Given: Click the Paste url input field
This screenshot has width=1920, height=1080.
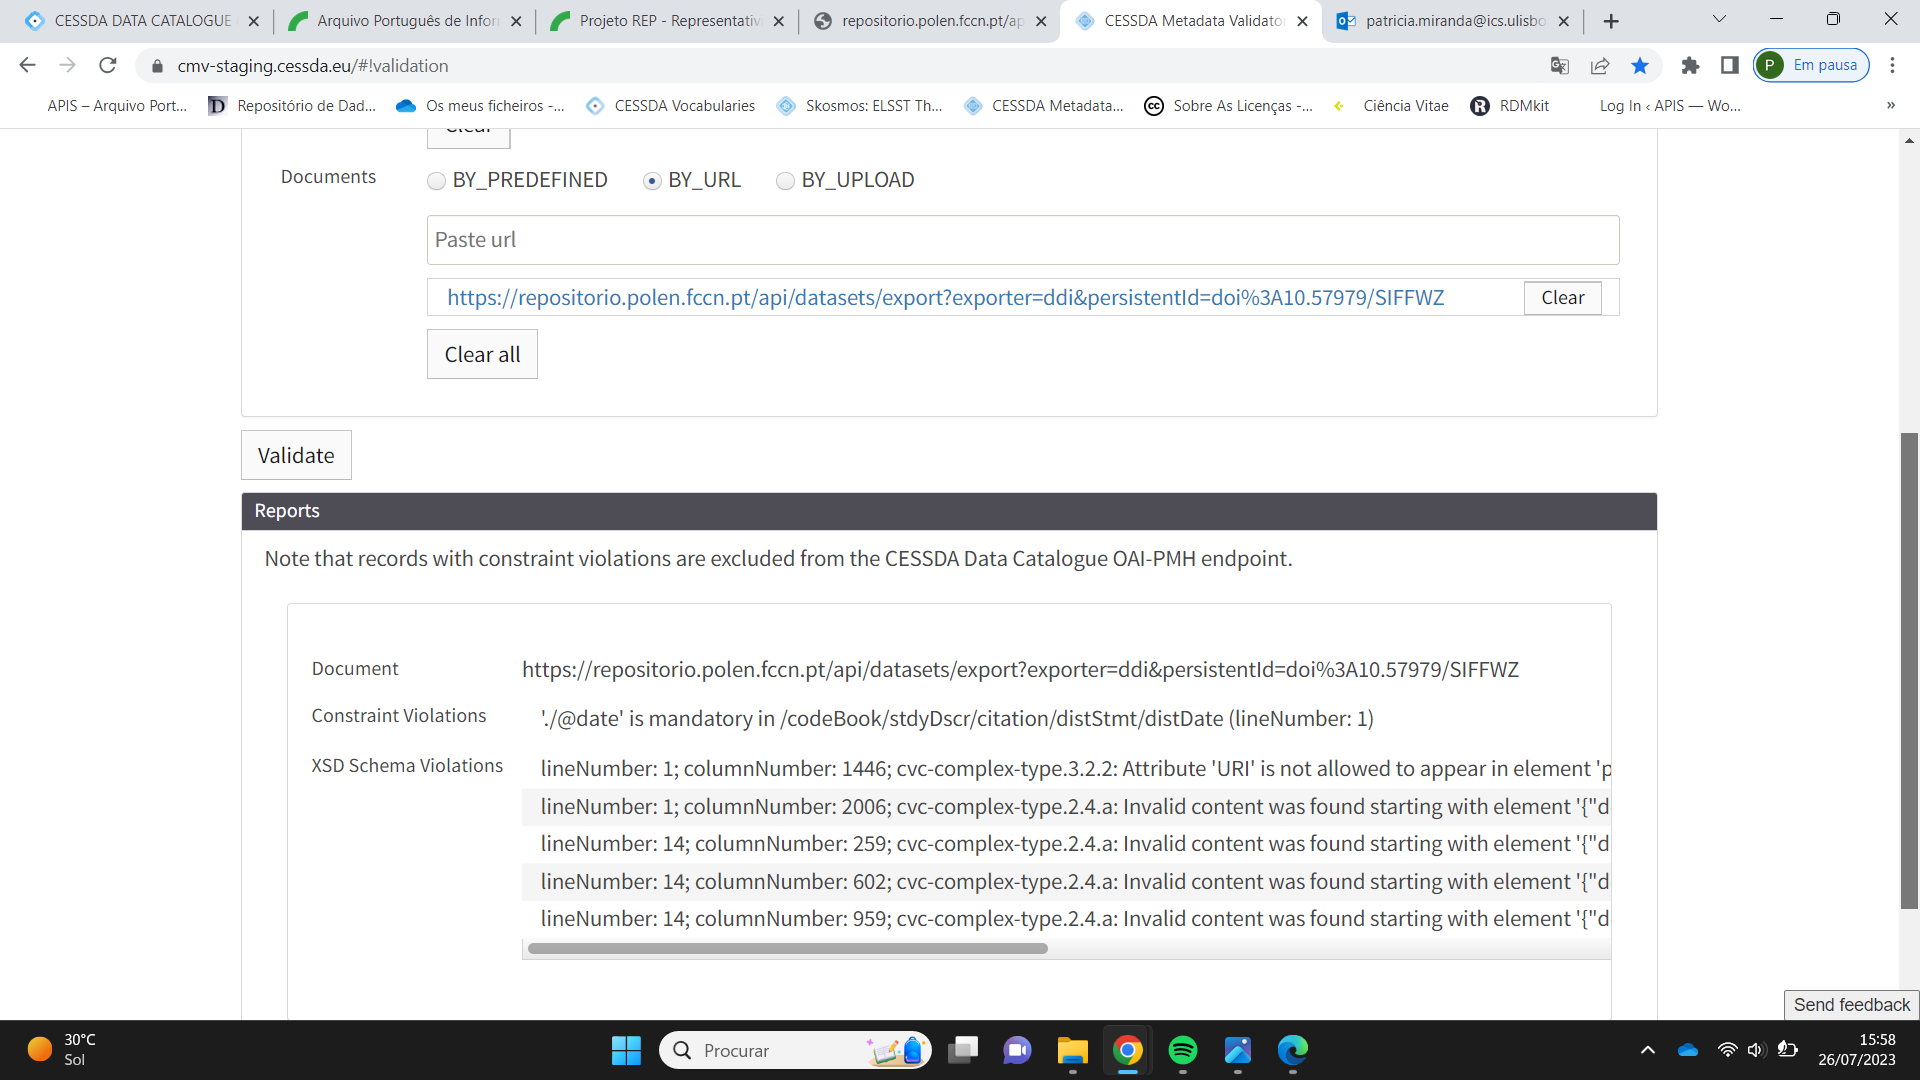Looking at the screenshot, I should 1022,240.
